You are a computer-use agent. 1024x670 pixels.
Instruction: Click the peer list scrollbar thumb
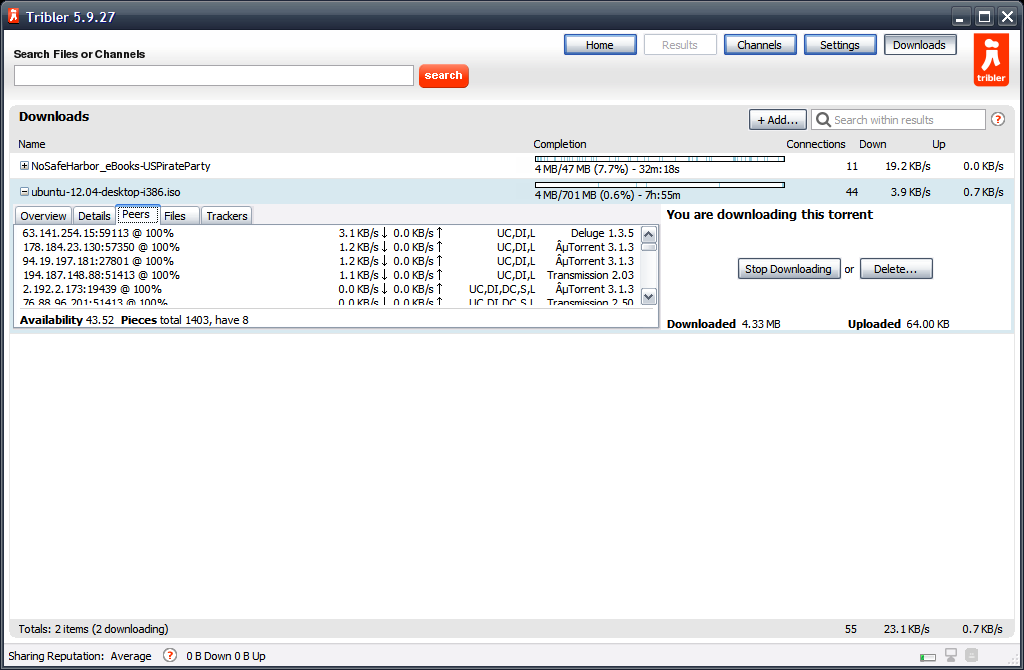[648, 247]
